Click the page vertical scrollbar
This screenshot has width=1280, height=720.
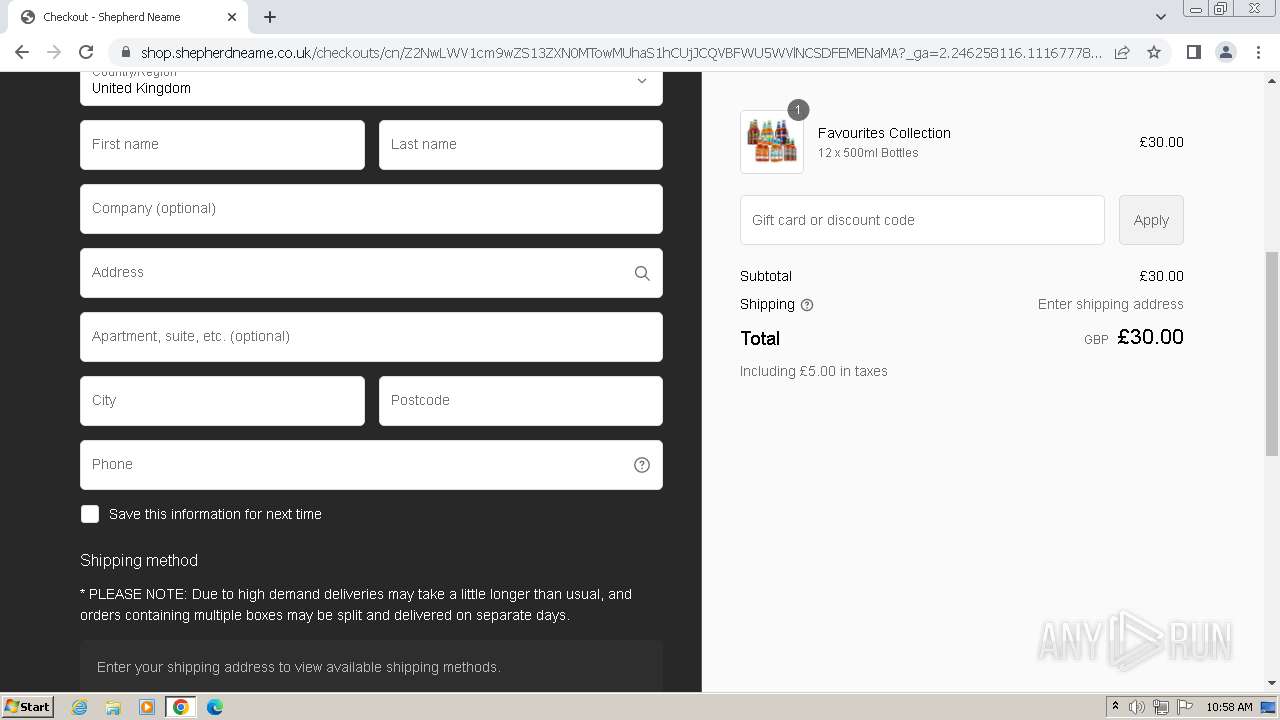click(x=1272, y=352)
